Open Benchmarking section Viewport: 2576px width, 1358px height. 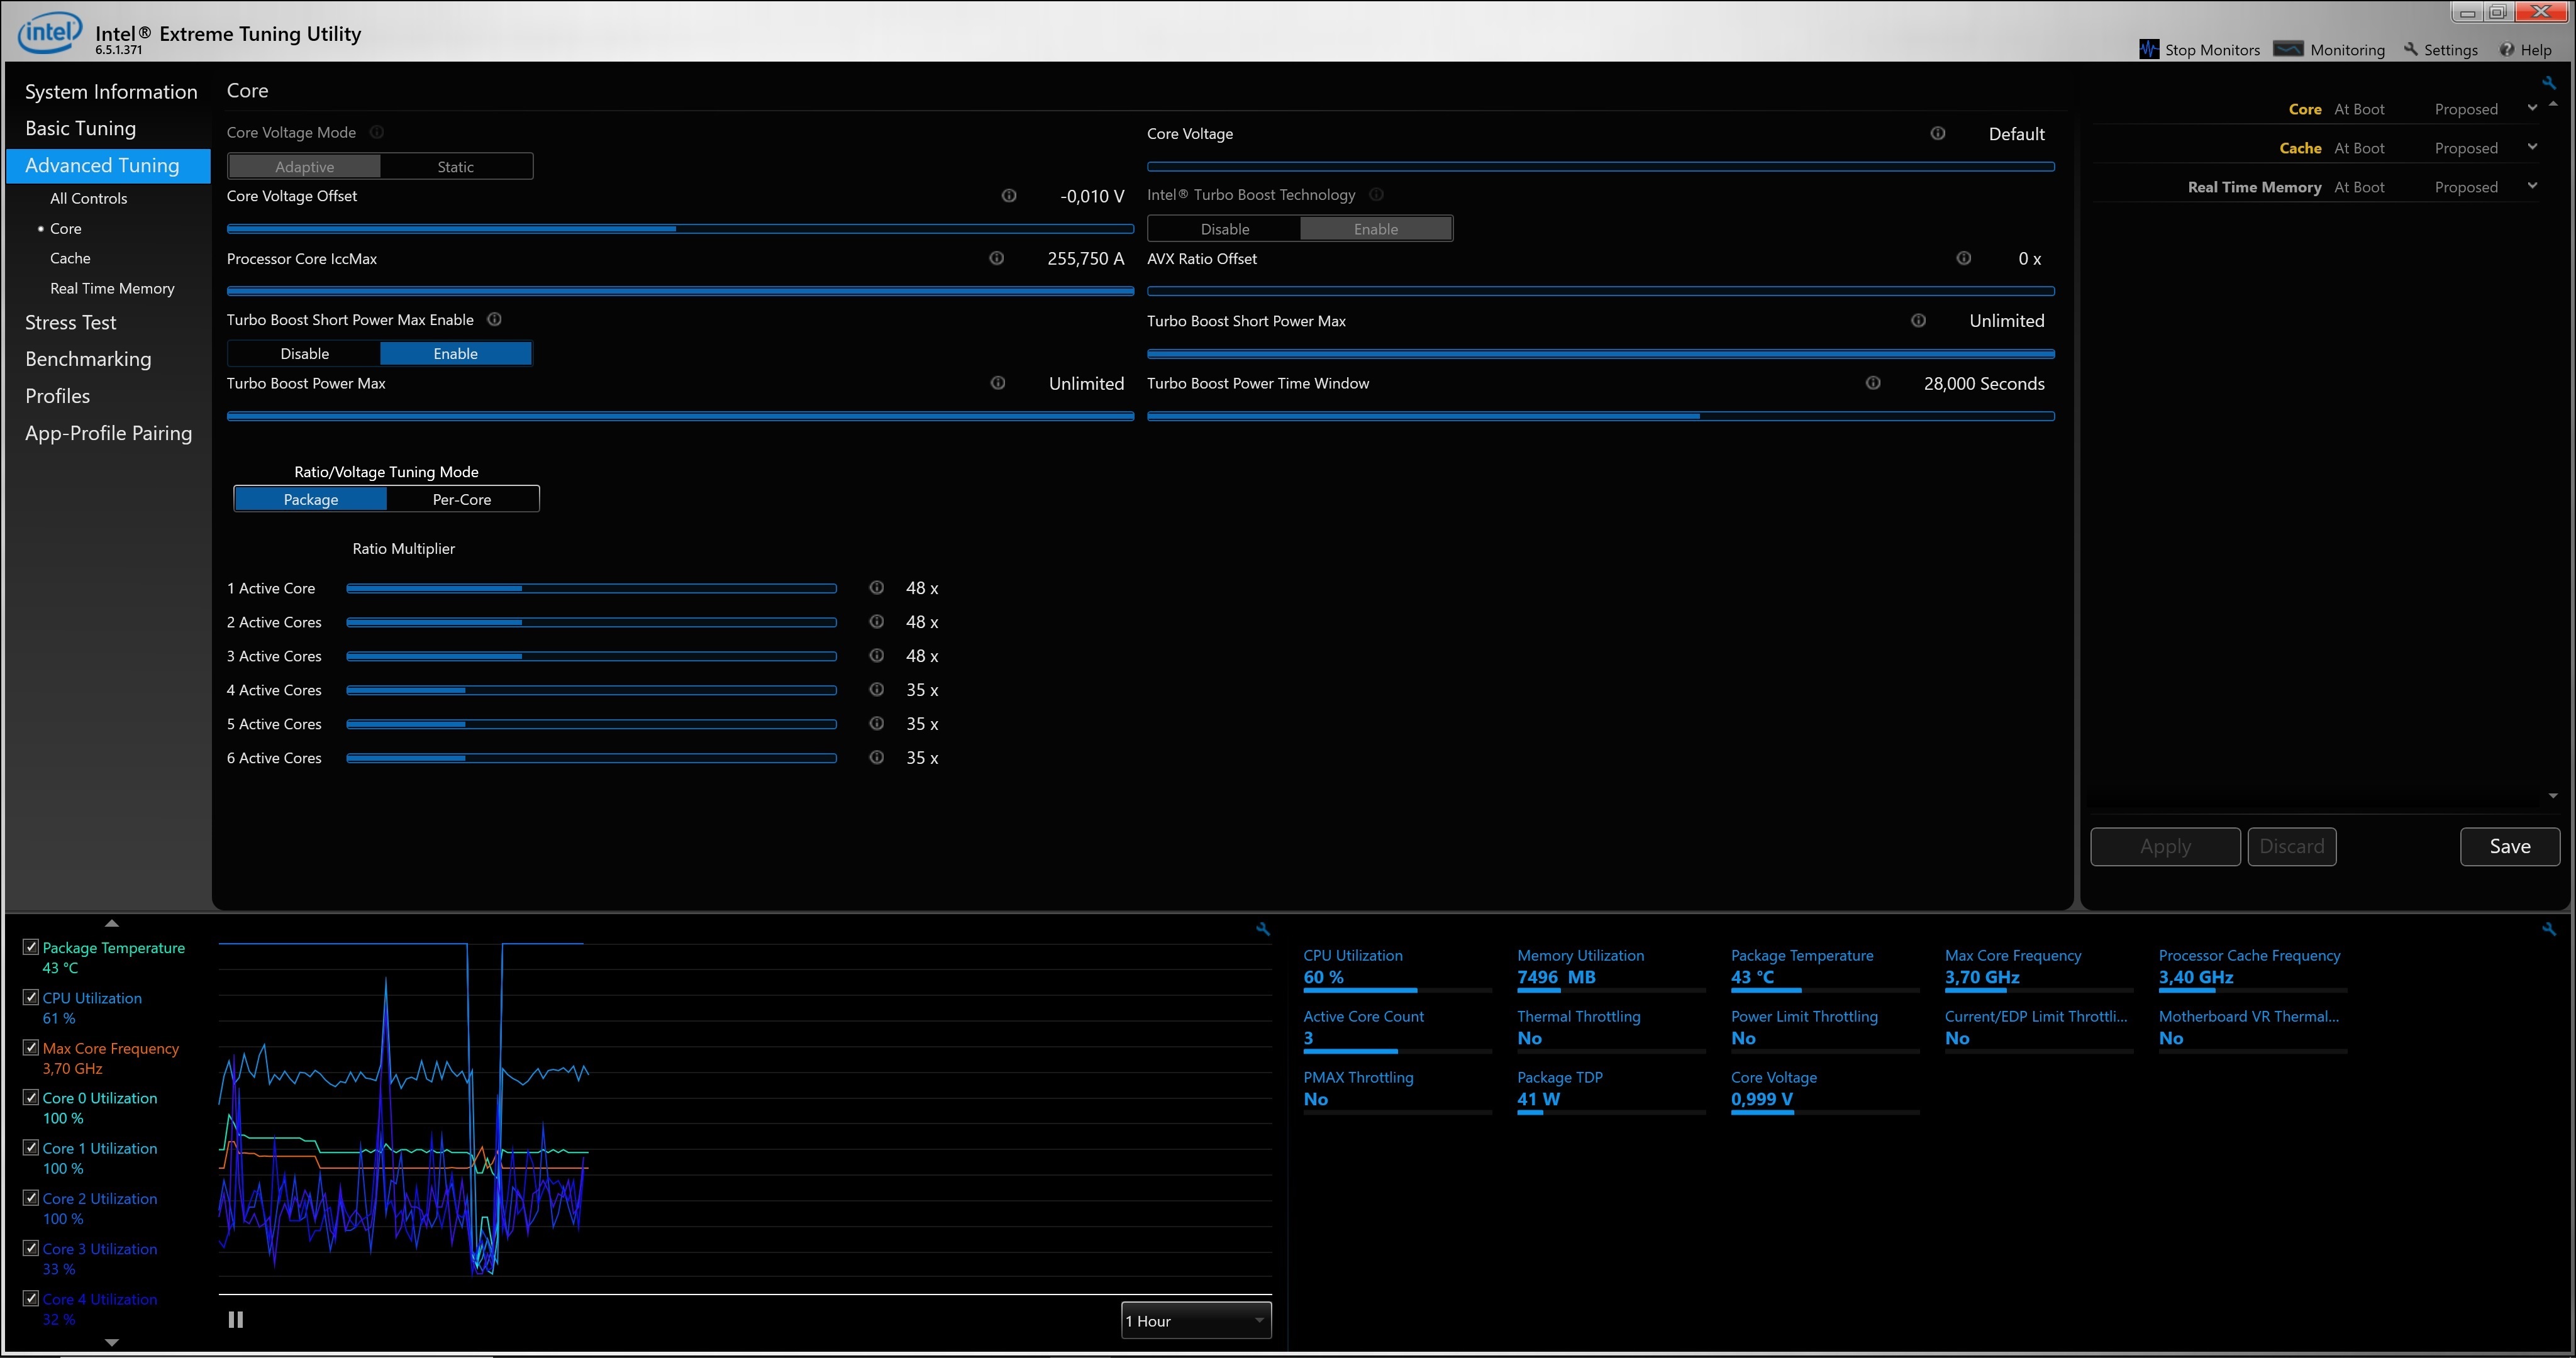[x=88, y=359]
